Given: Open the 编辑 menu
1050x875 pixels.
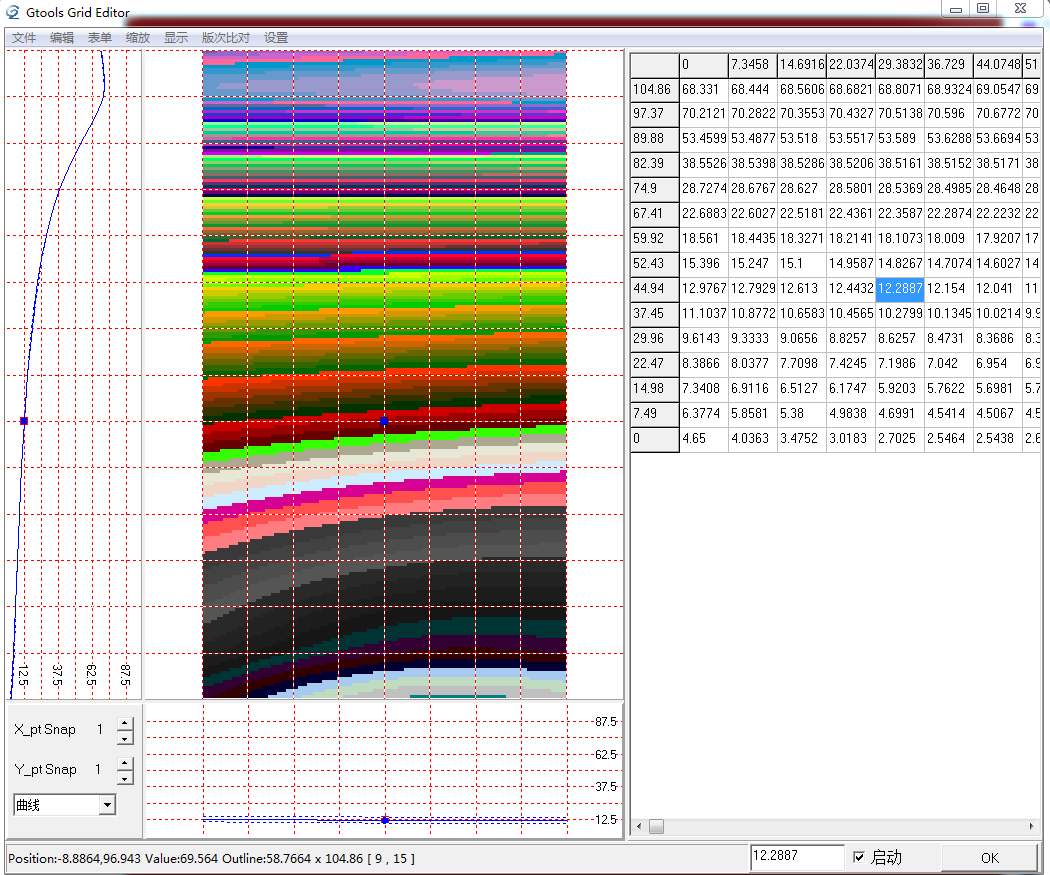Looking at the screenshot, I should (62, 37).
